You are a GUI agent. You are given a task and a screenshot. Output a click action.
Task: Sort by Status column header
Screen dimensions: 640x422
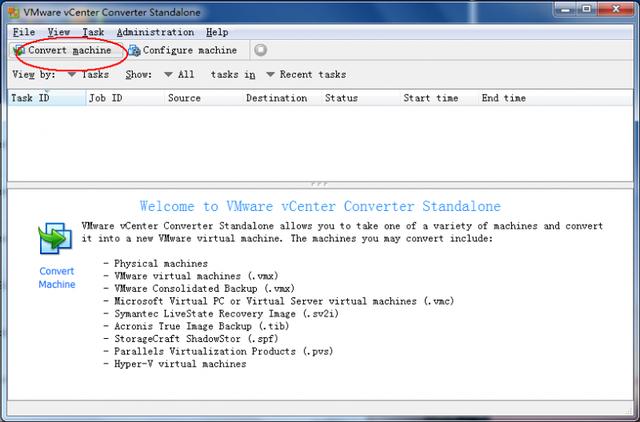[360, 98]
